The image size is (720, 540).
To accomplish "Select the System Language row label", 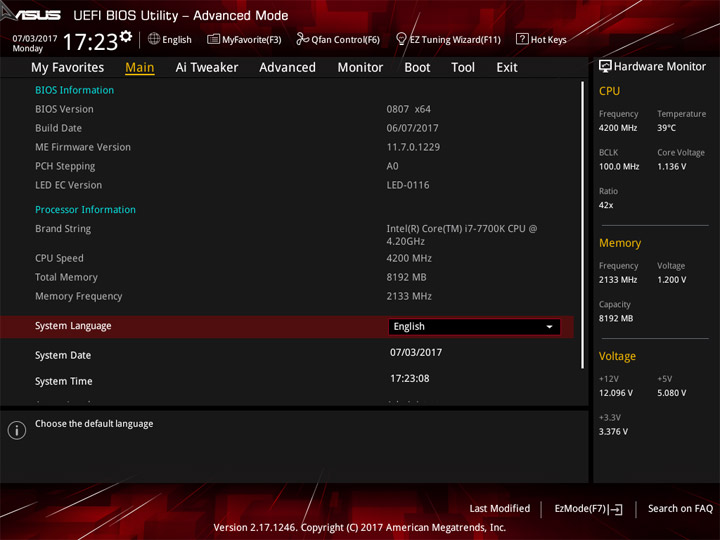I will click(73, 326).
